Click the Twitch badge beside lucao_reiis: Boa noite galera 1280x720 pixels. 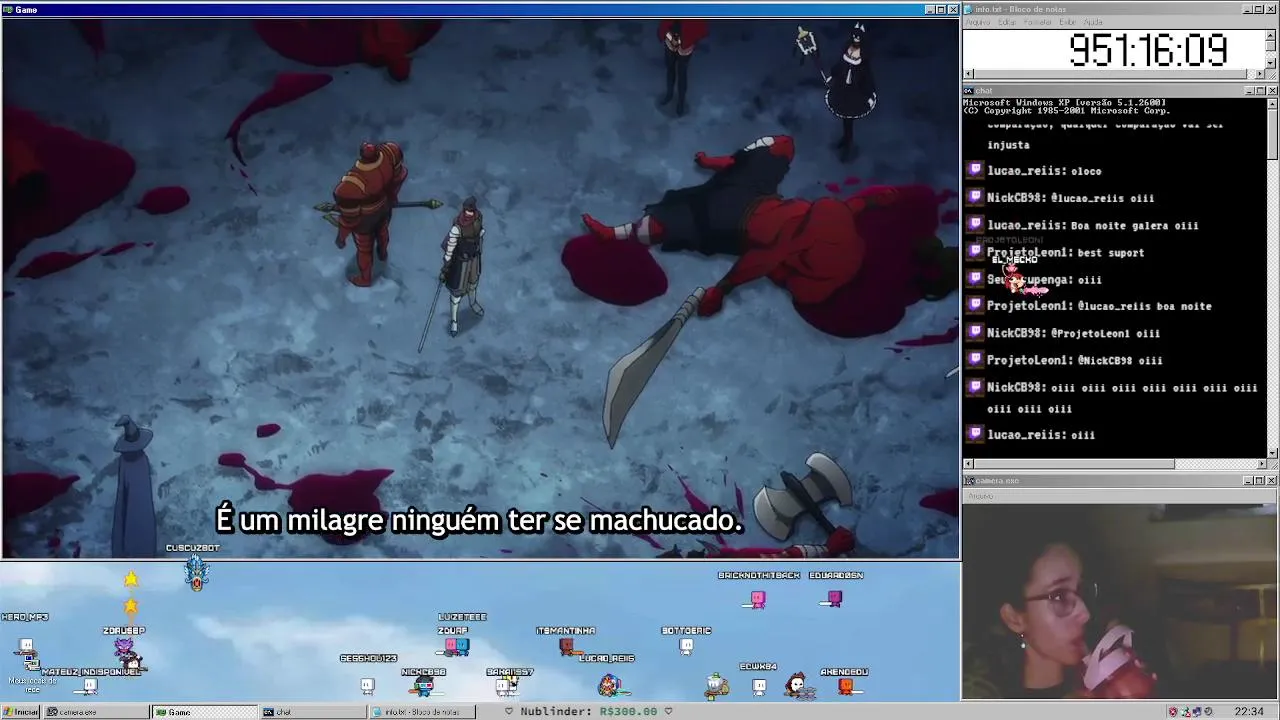(976, 224)
